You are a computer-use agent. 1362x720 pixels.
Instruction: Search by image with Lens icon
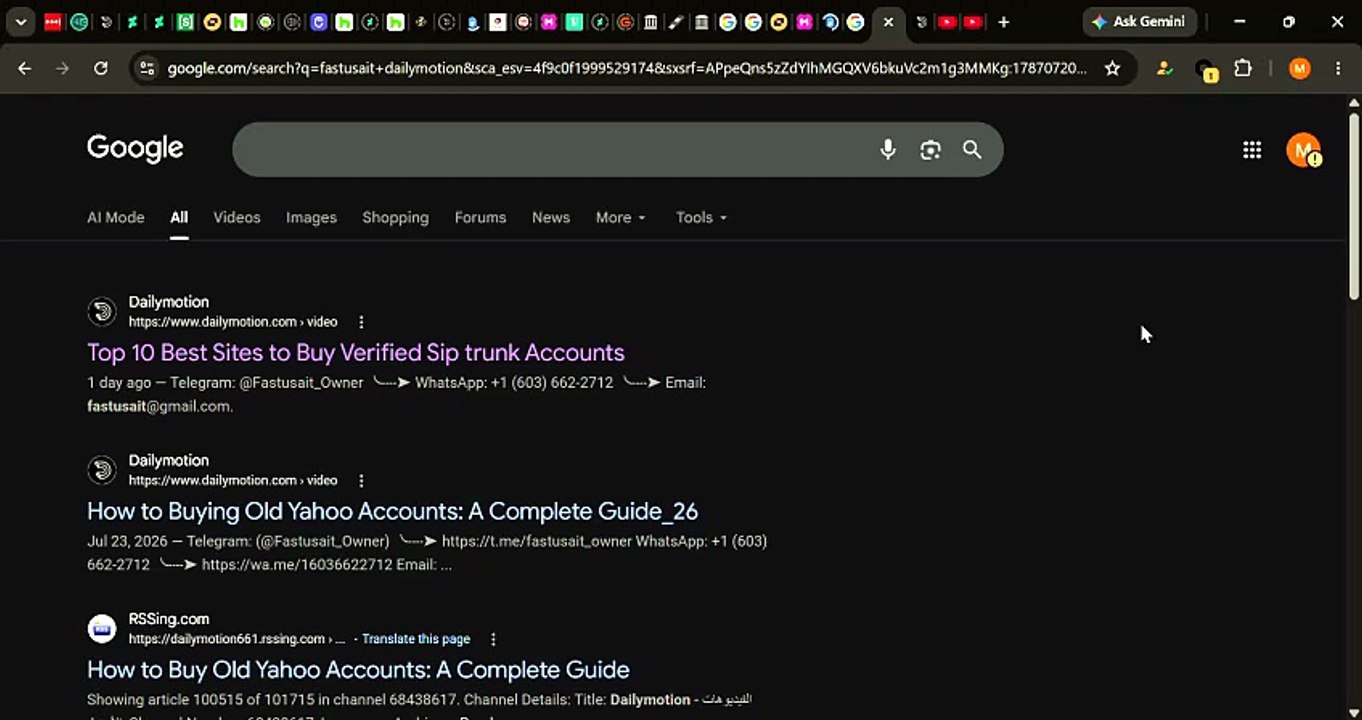tap(930, 149)
